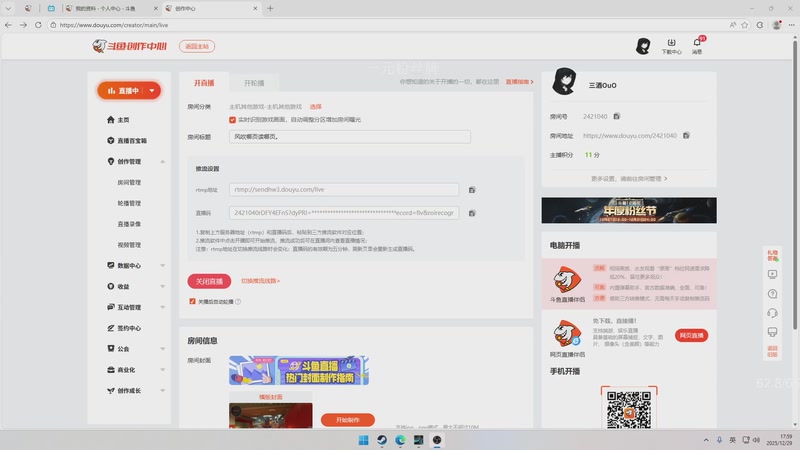Click the help icon beside 关播后自动轮播

238,302
